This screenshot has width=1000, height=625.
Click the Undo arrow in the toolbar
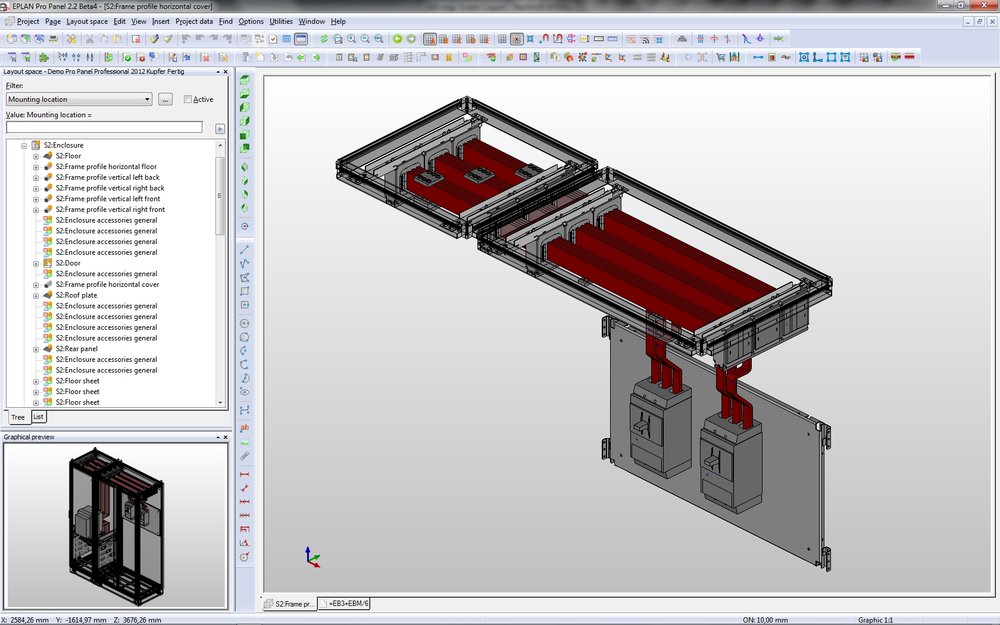click(x=184, y=38)
